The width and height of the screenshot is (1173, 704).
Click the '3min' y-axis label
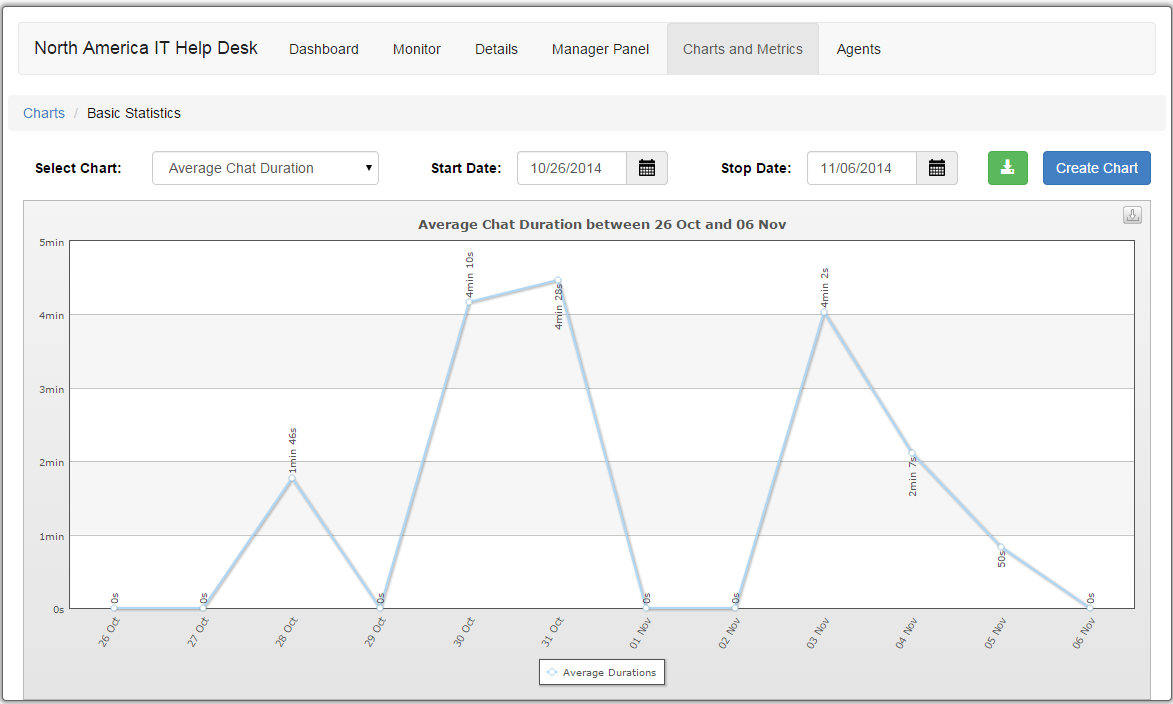[52, 390]
